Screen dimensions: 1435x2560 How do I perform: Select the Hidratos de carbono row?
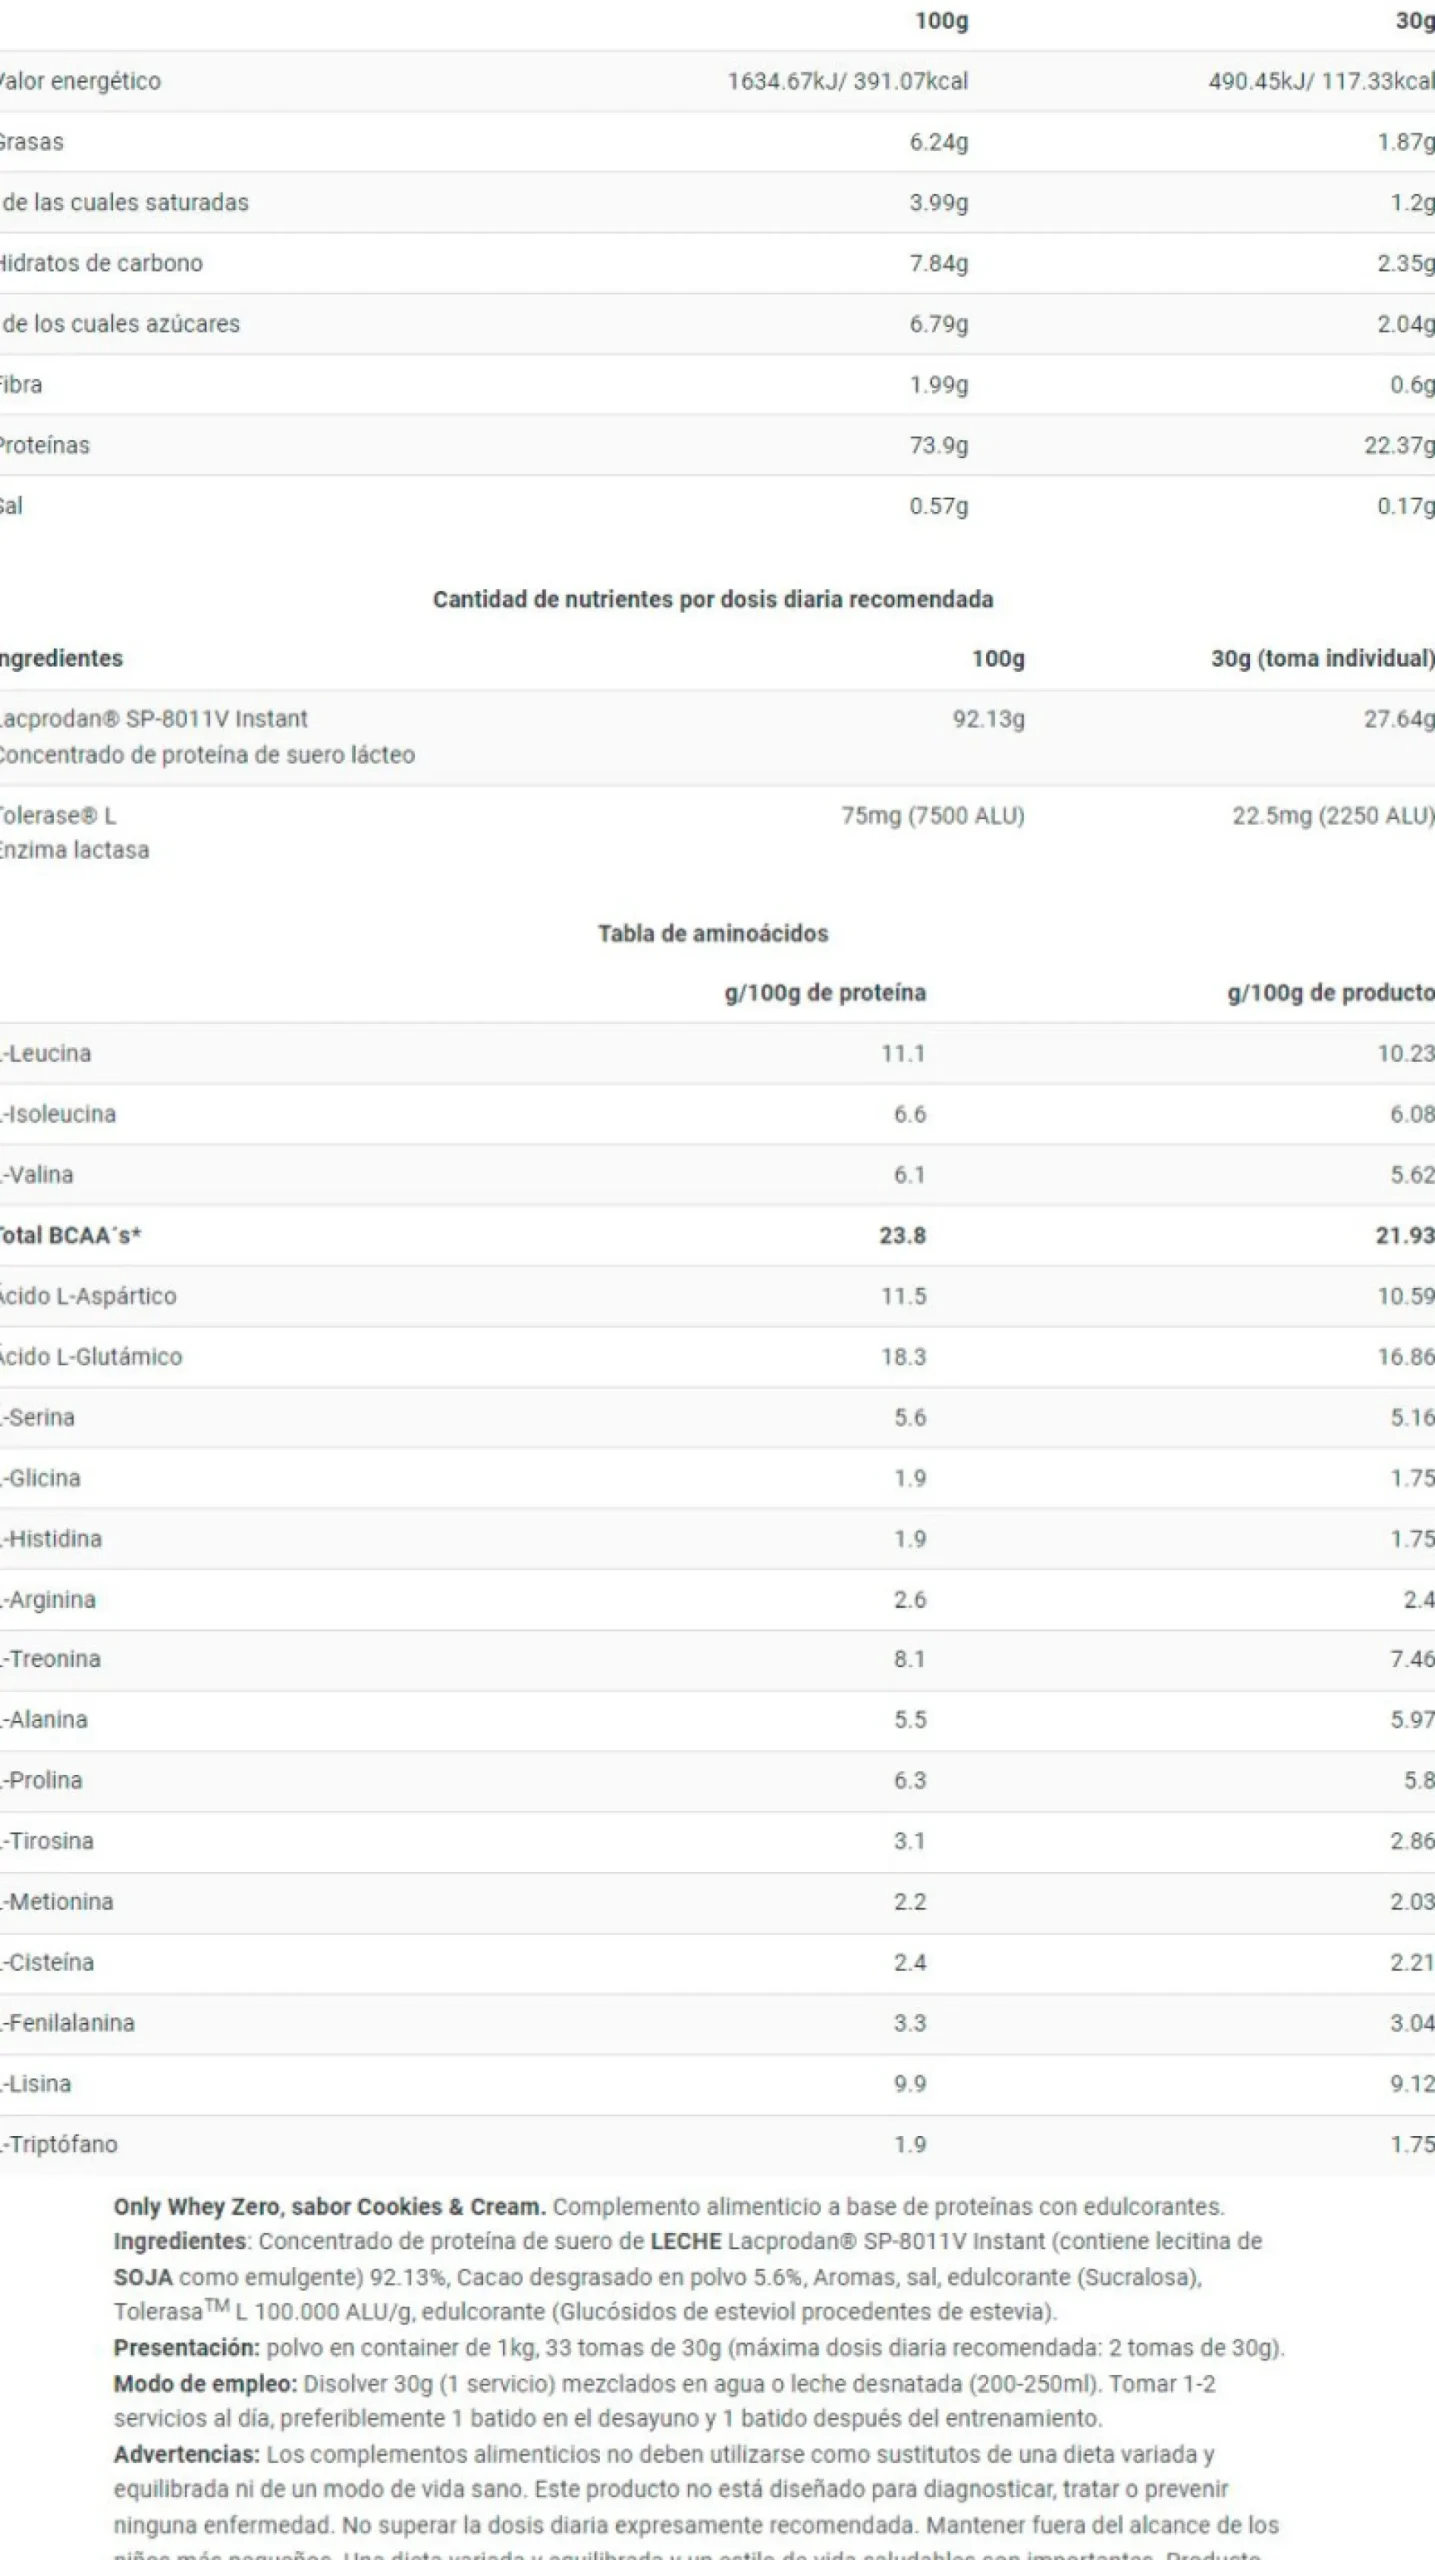pyautogui.click(x=717, y=263)
